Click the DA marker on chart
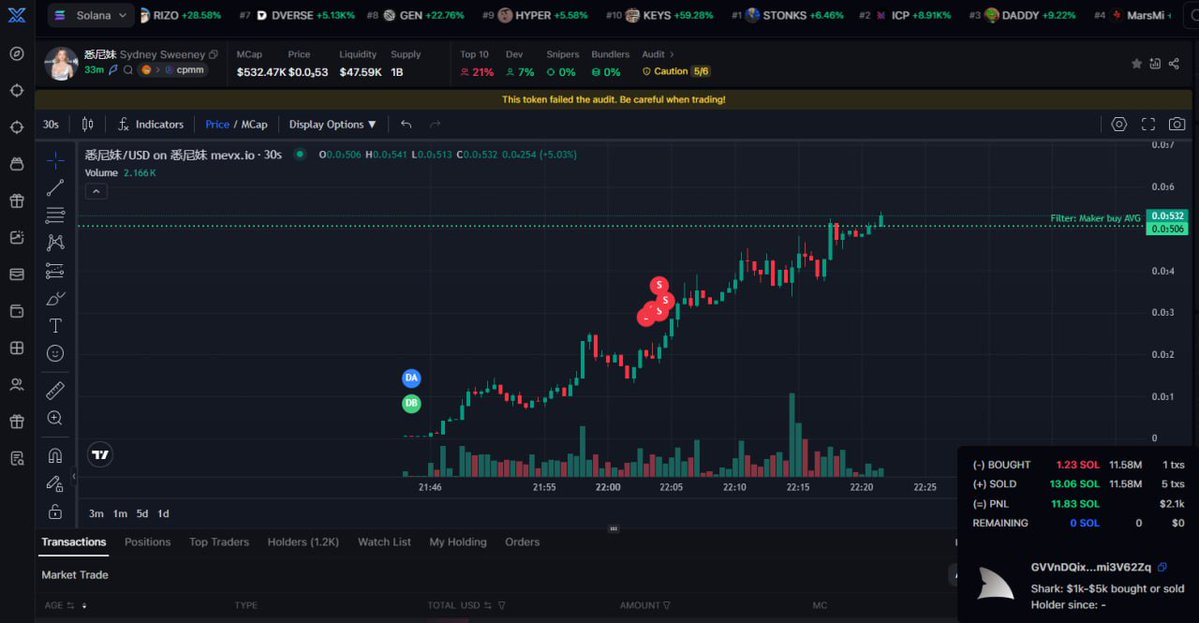This screenshot has width=1199, height=623. [411, 378]
